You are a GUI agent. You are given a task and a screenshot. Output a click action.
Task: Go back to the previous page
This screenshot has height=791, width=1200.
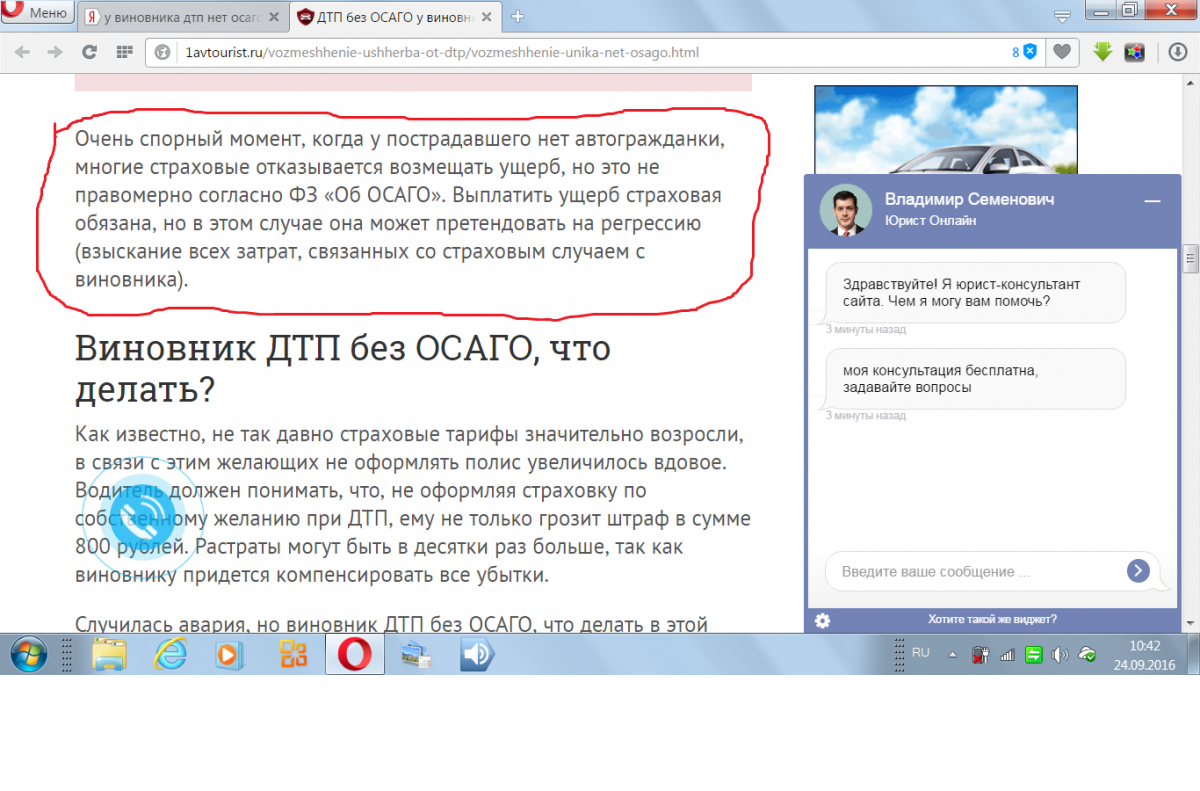(x=22, y=52)
